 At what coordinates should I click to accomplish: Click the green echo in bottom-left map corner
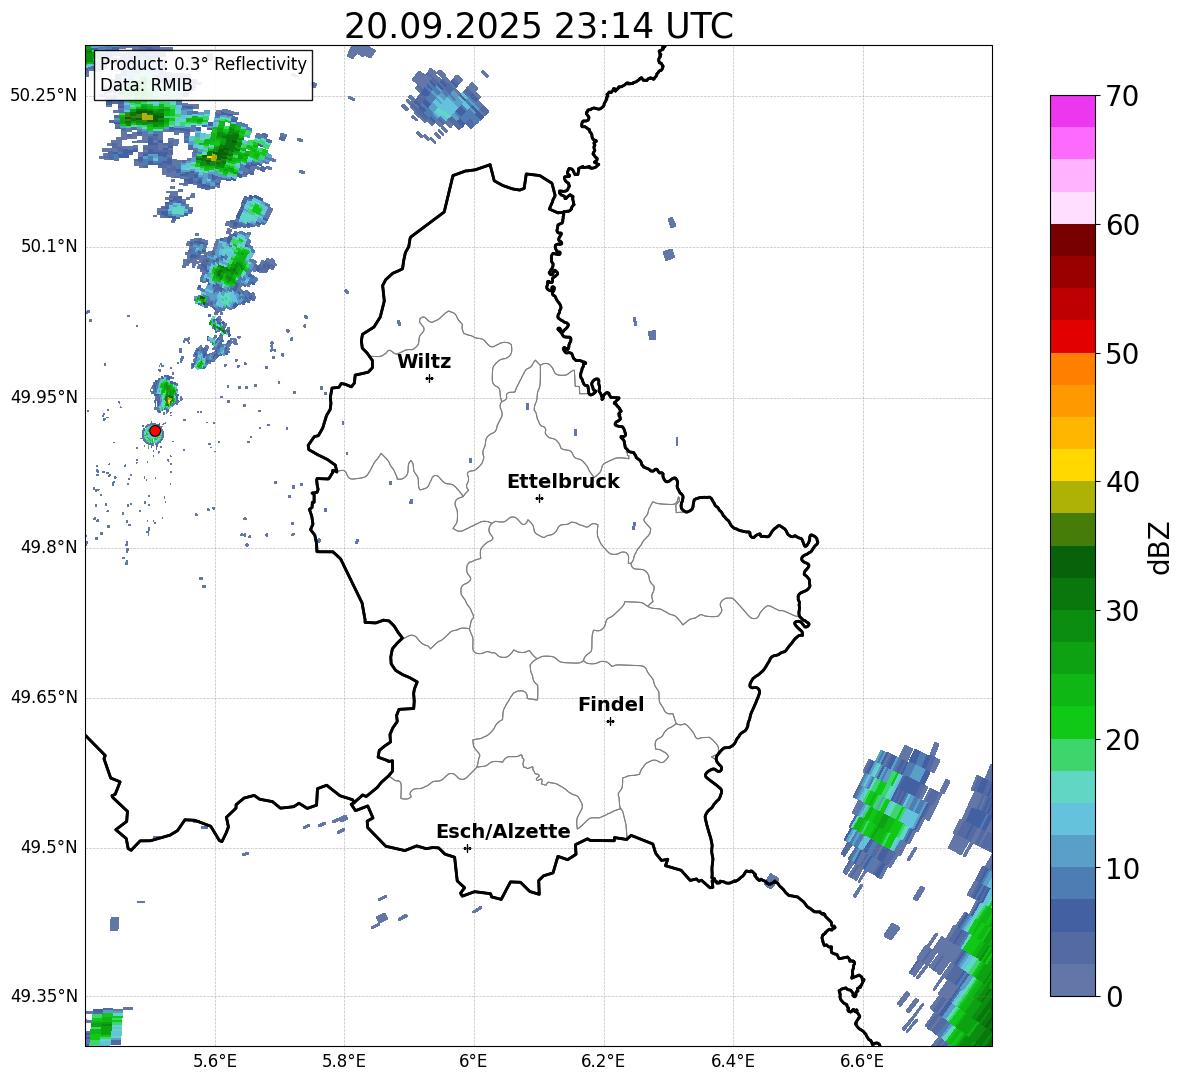(x=105, y=1027)
